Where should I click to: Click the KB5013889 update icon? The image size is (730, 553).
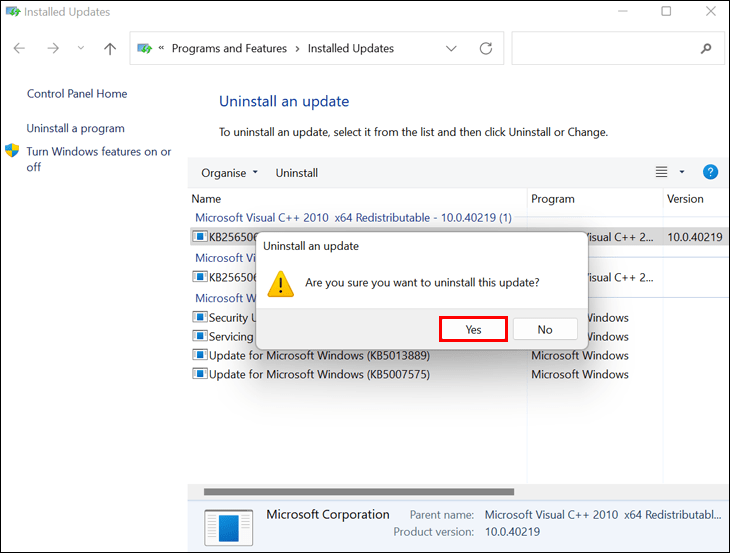(x=200, y=355)
